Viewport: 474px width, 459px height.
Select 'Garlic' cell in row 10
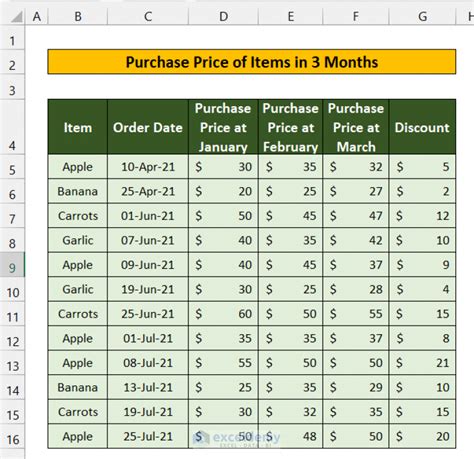[x=78, y=289]
